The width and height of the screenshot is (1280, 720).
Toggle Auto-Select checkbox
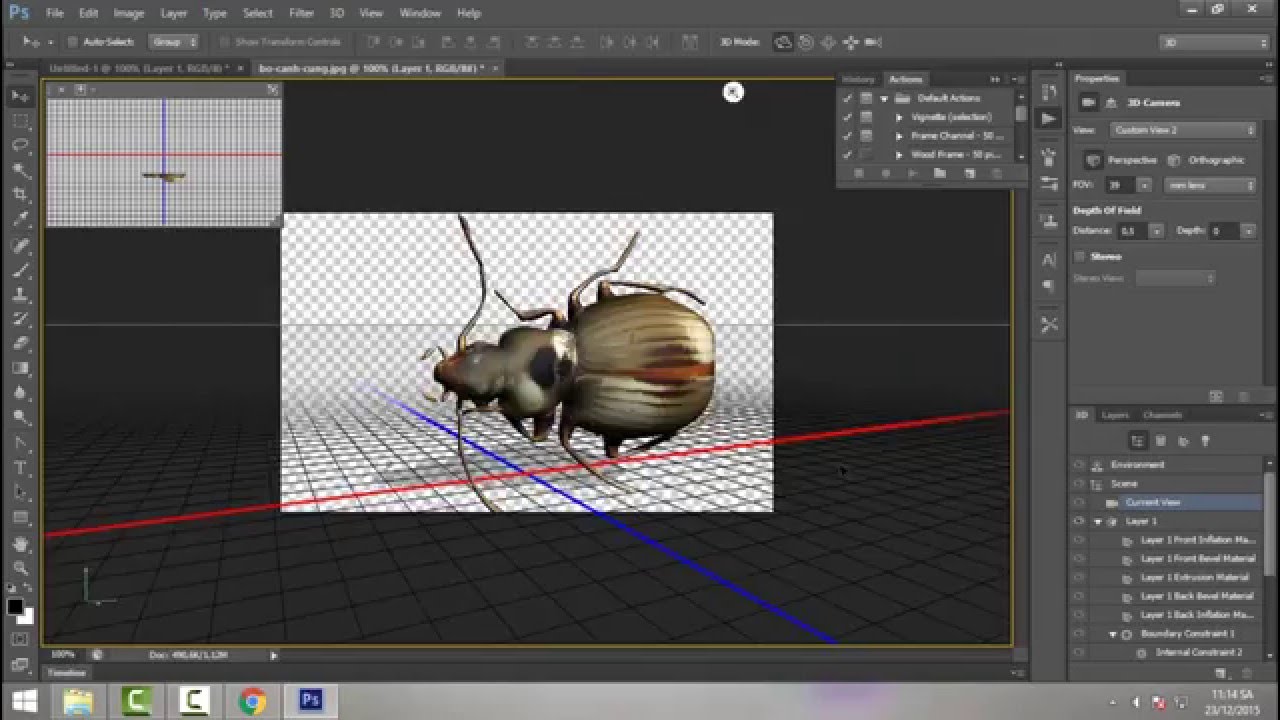tap(72, 42)
